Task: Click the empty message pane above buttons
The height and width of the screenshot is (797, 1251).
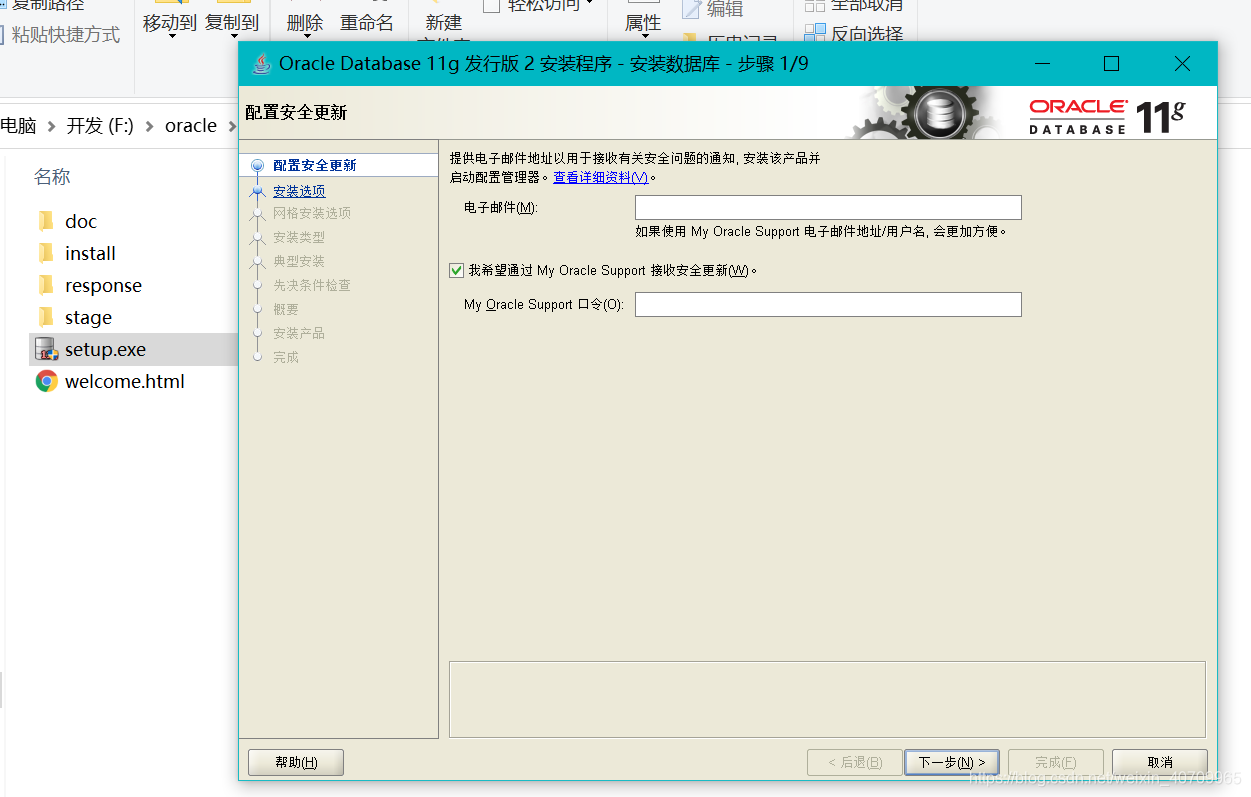Action: [827, 699]
